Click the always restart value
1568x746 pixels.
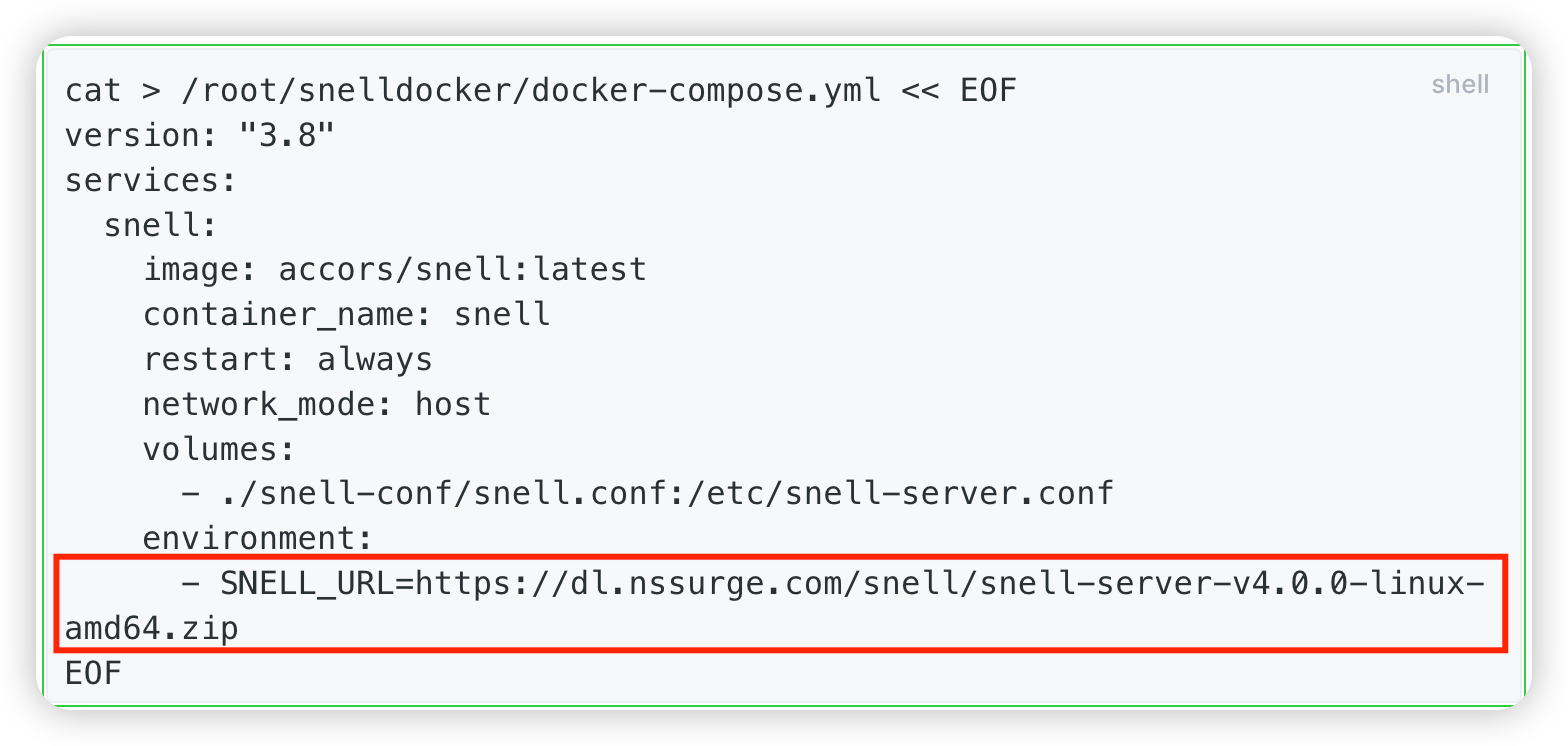click(x=374, y=359)
